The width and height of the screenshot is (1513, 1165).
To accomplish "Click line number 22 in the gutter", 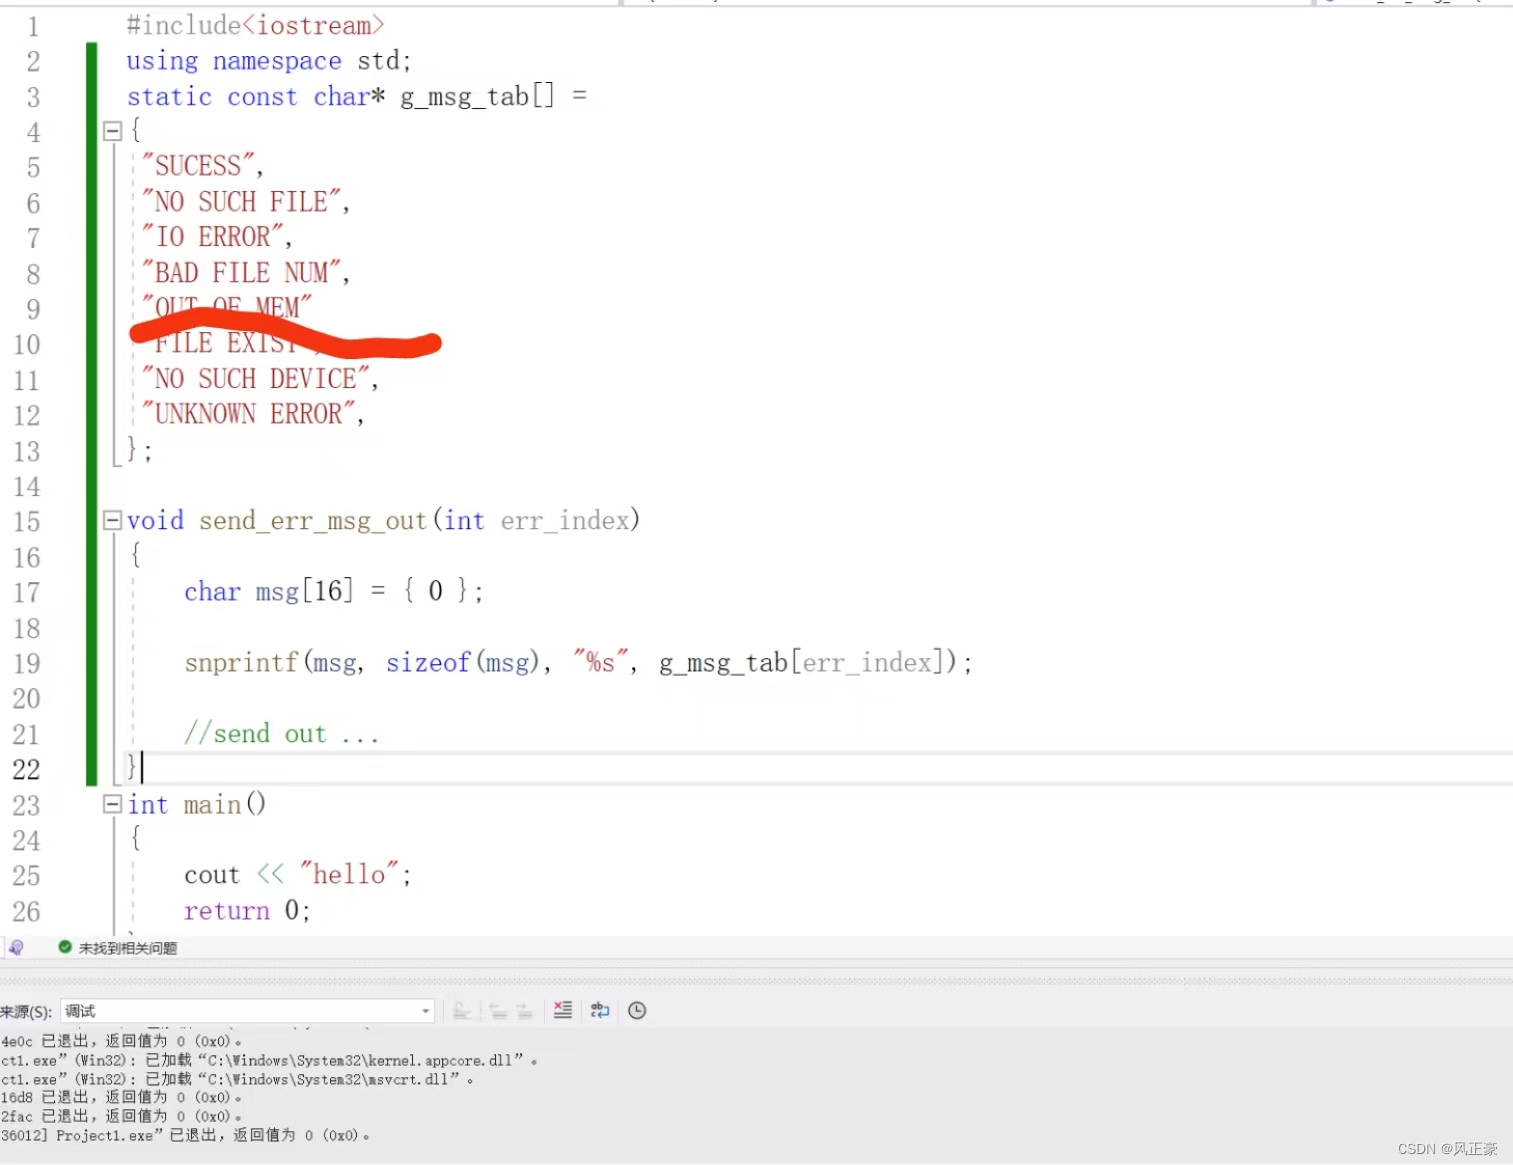I will pyautogui.click(x=26, y=769).
